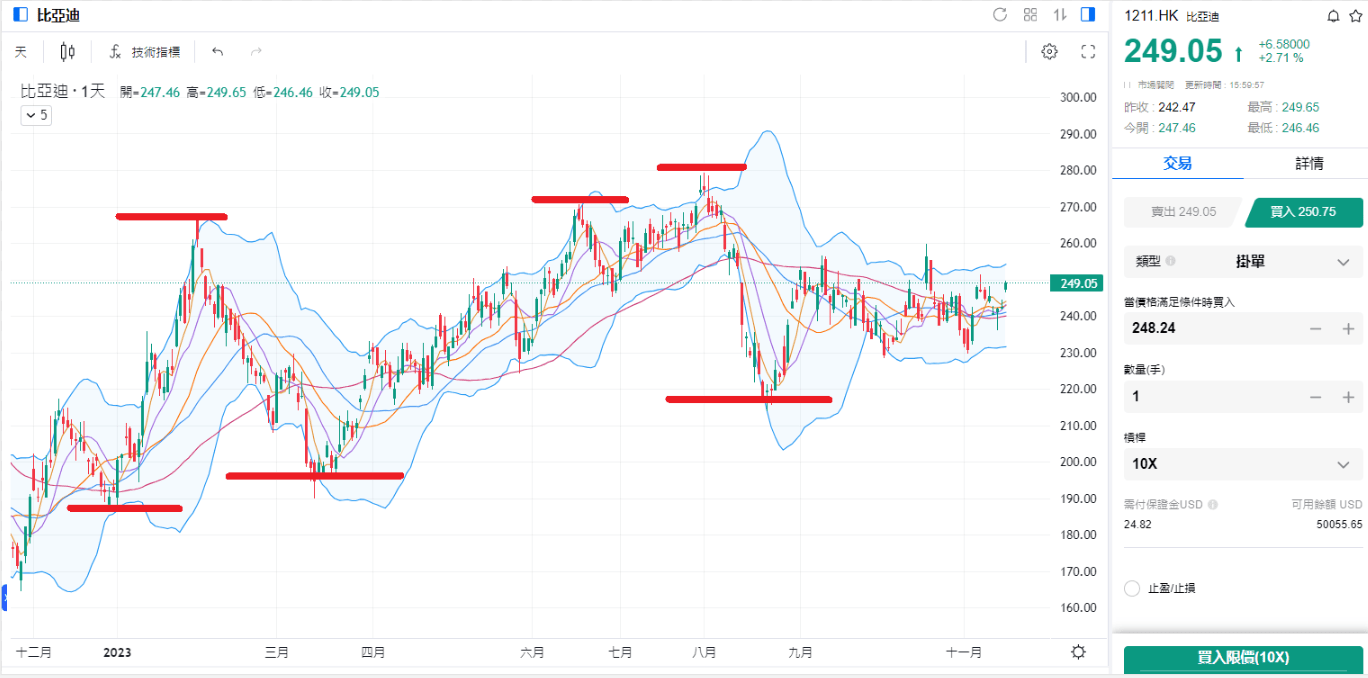The height and width of the screenshot is (678, 1368).
Task: Open the 技術指標 indicators menu
Action: point(144,52)
